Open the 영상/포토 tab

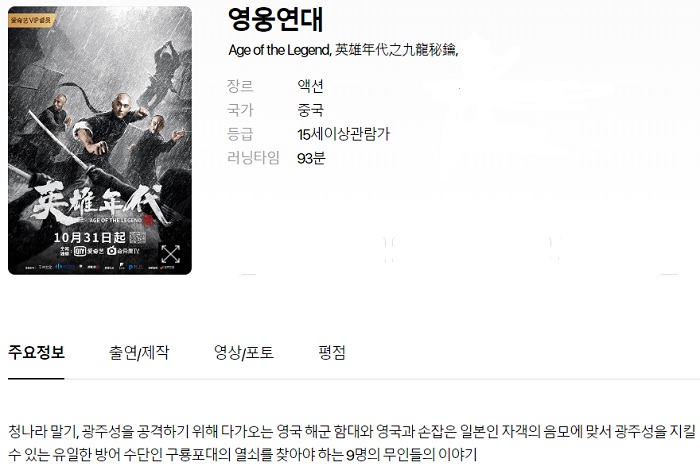click(x=244, y=352)
